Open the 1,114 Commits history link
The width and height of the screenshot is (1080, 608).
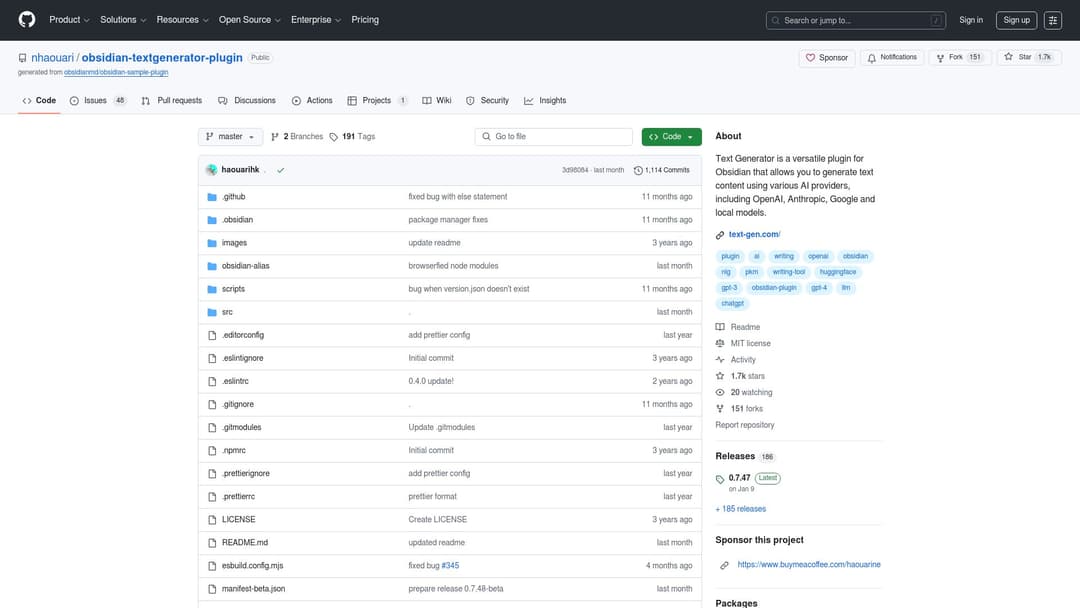(x=661, y=170)
